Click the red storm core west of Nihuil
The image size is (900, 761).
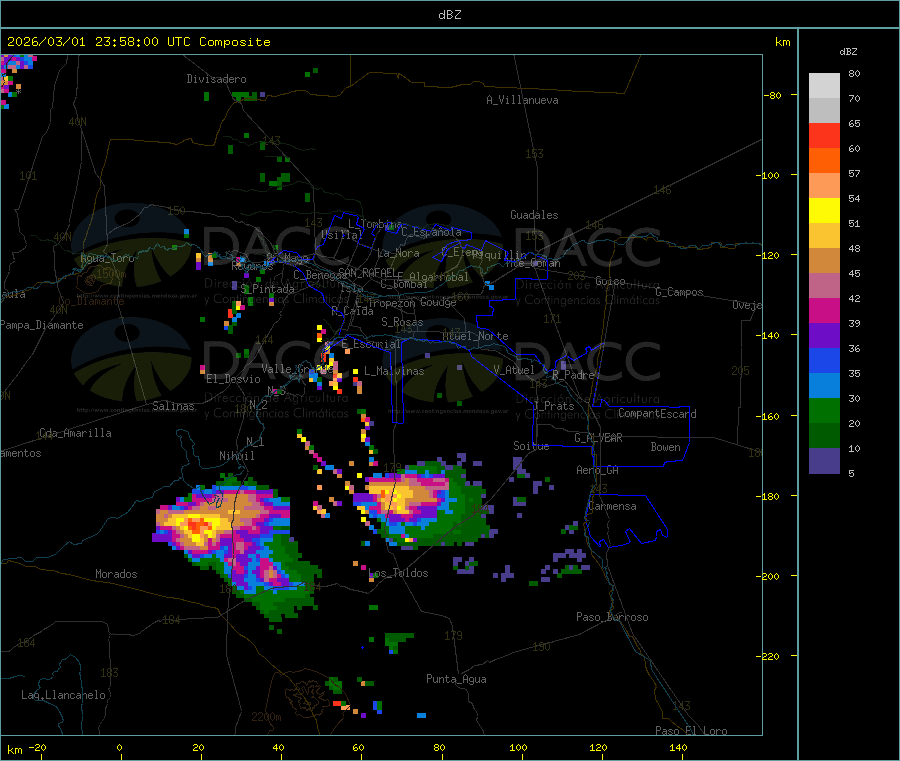coord(198,526)
